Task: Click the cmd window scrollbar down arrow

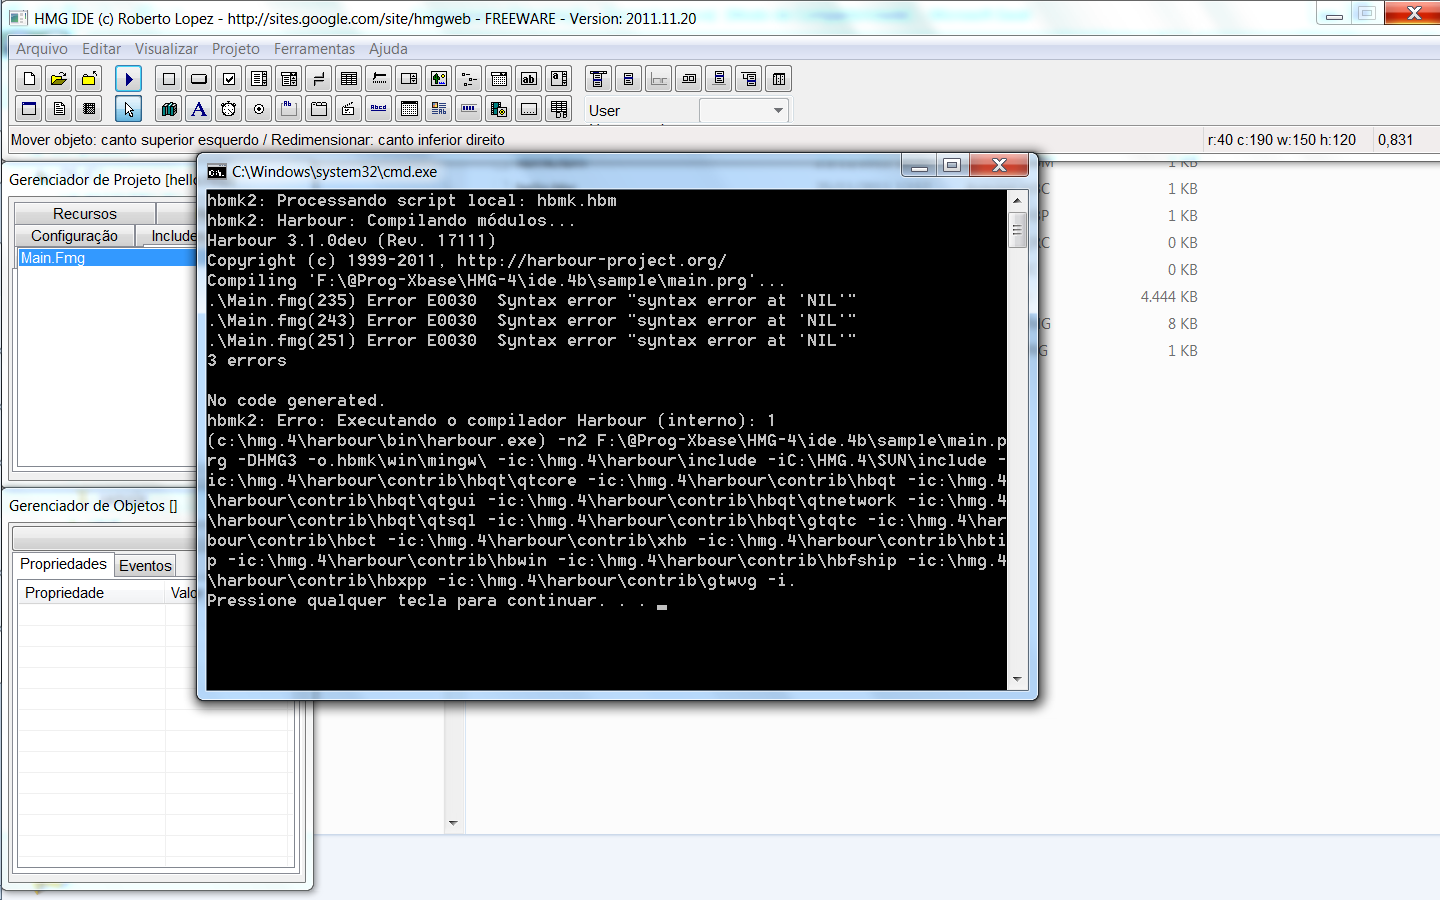Action: [x=1017, y=680]
